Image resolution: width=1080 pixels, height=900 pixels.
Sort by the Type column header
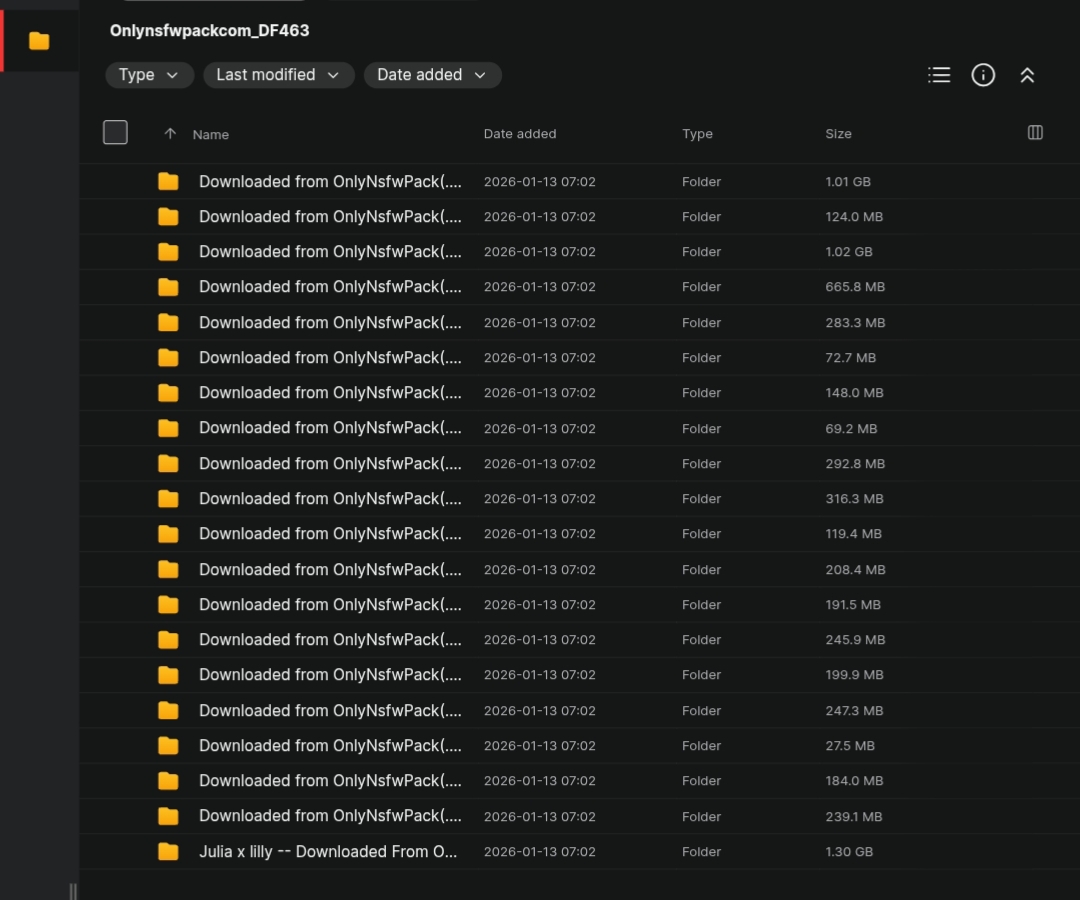pyautogui.click(x=697, y=134)
